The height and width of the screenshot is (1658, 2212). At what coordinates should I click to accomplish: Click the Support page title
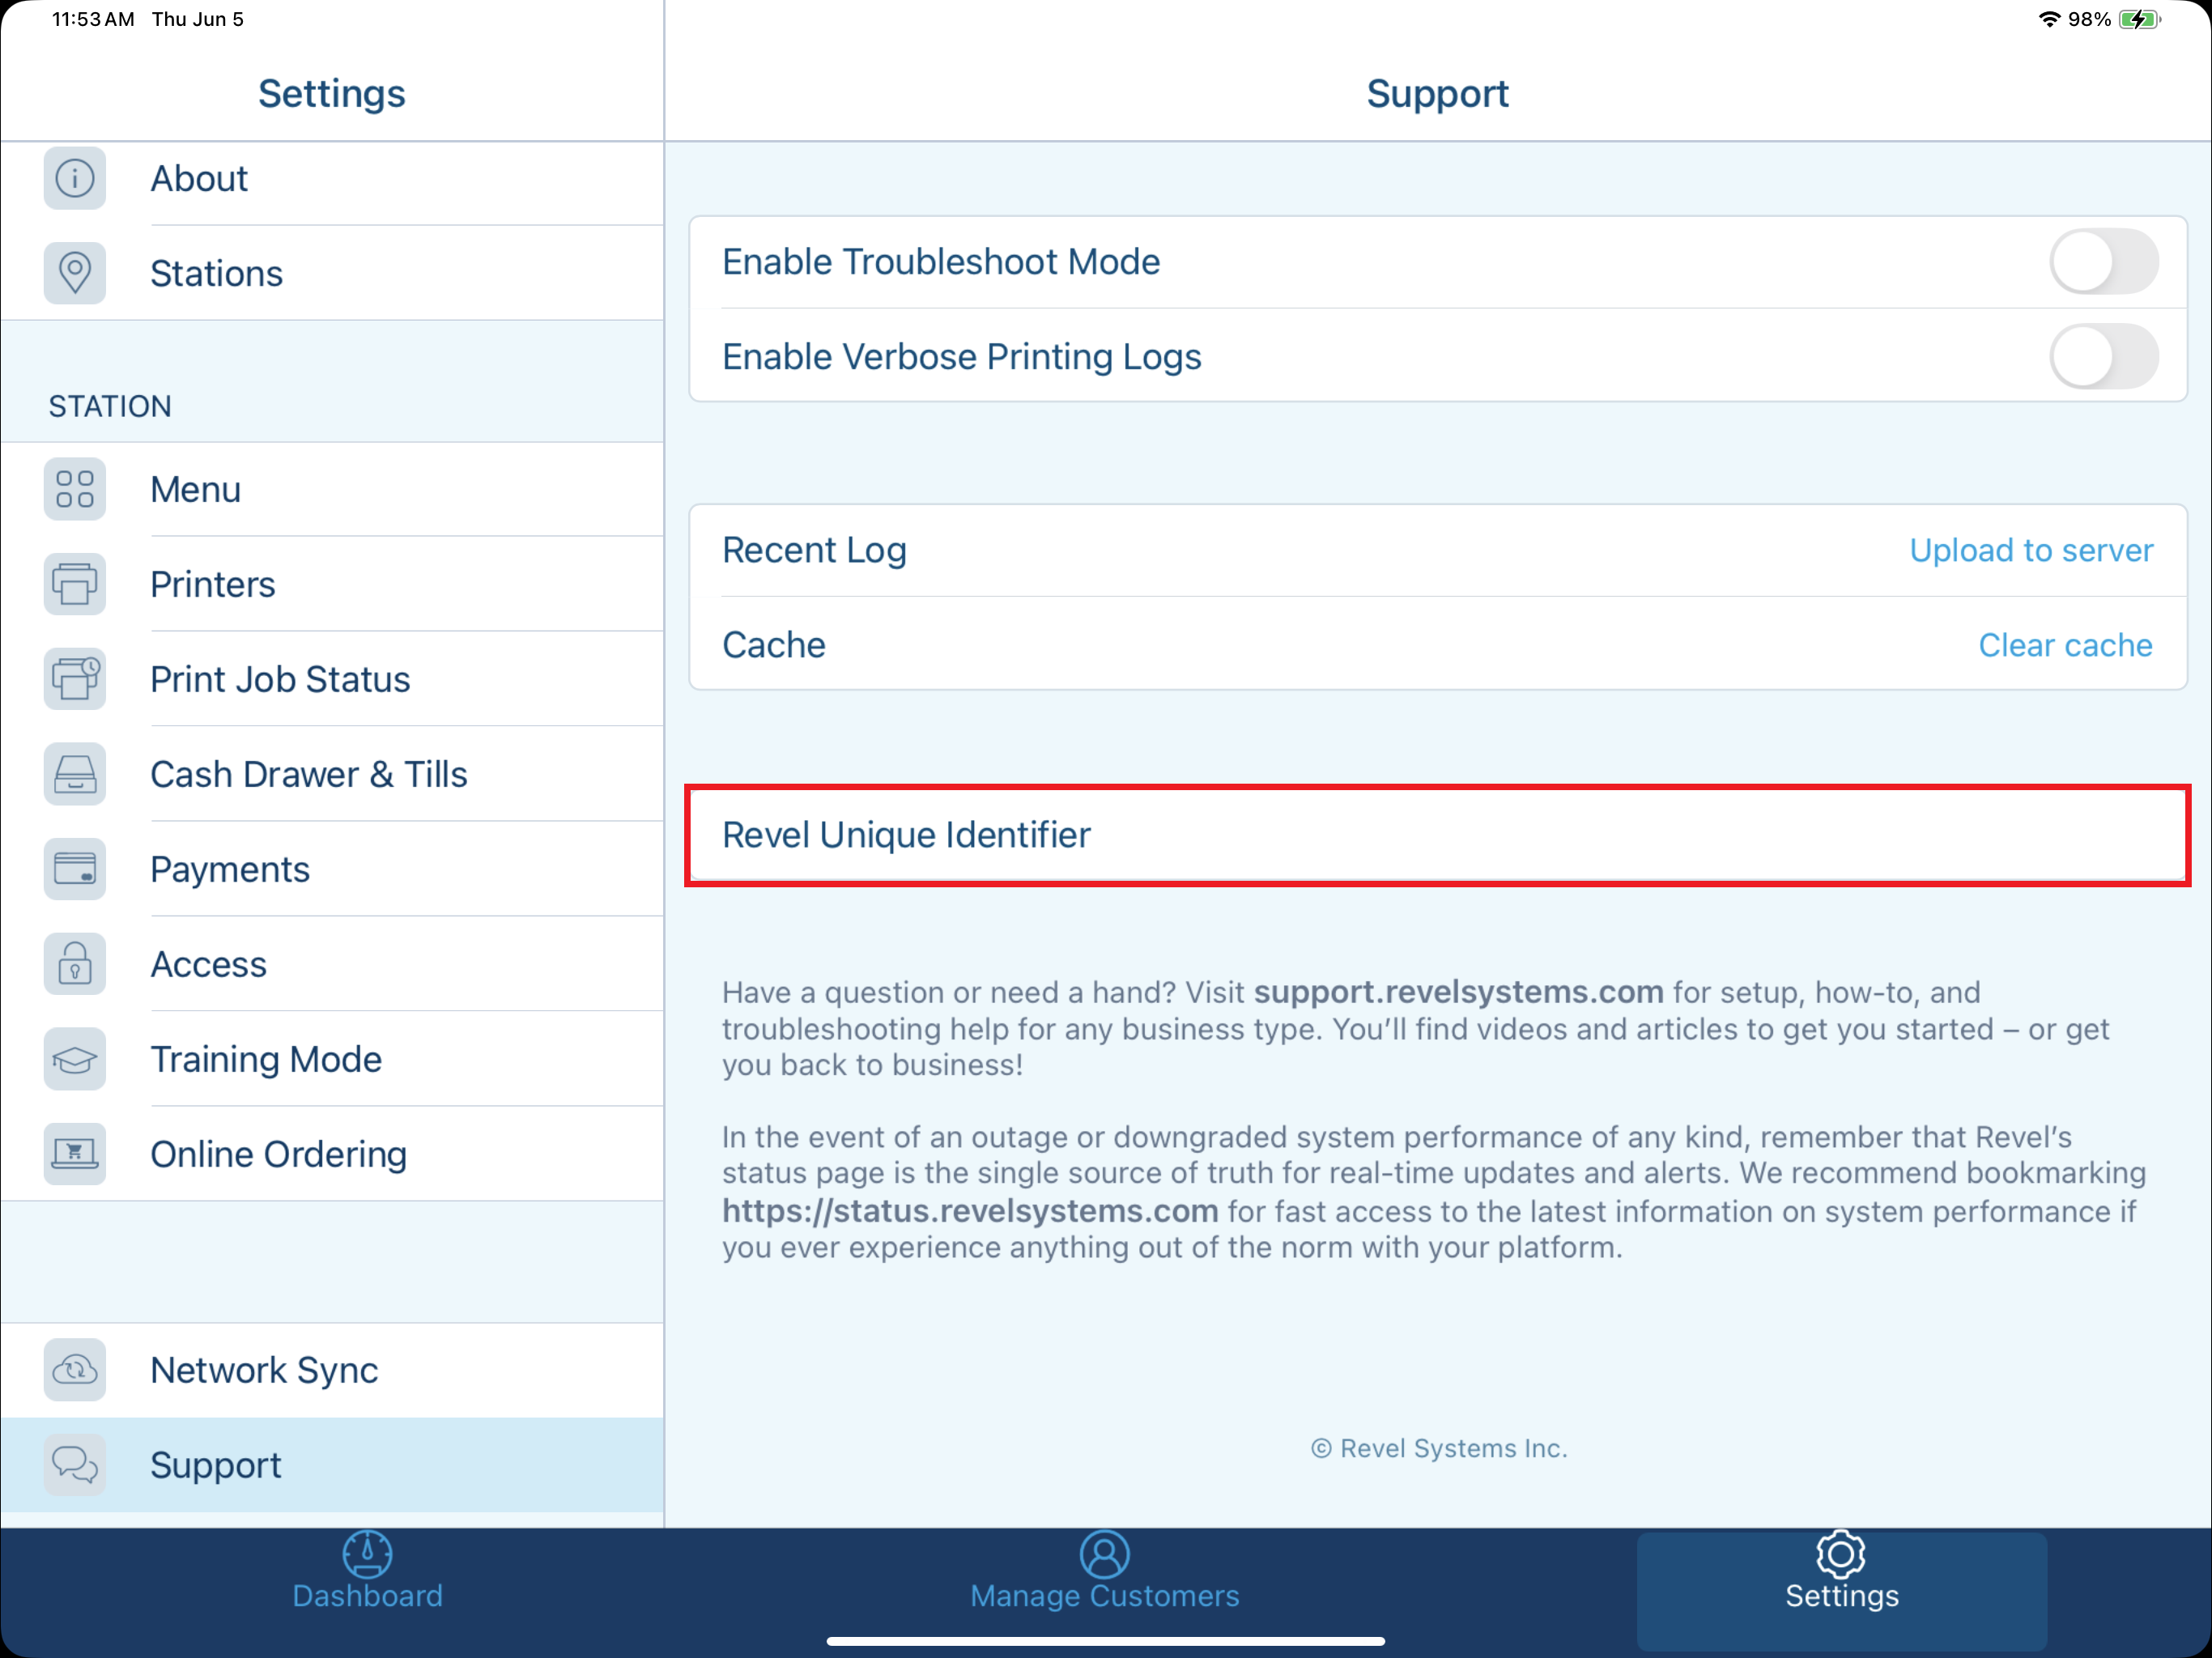[x=1437, y=94]
